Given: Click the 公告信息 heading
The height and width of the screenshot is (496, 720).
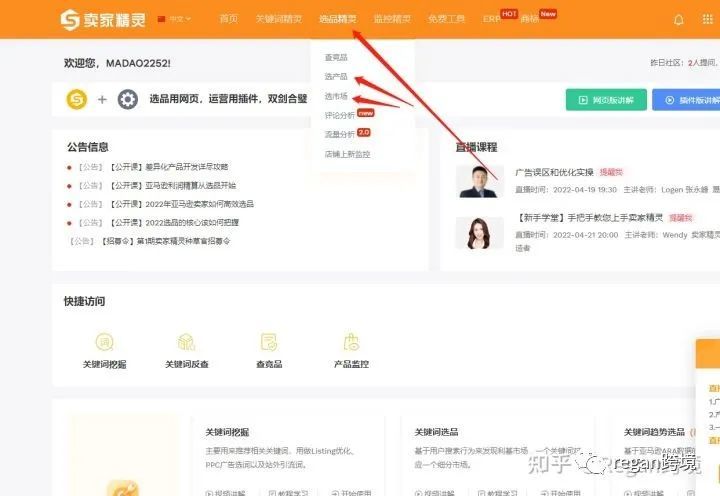Looking at the screenshot, I should point(88,147).
